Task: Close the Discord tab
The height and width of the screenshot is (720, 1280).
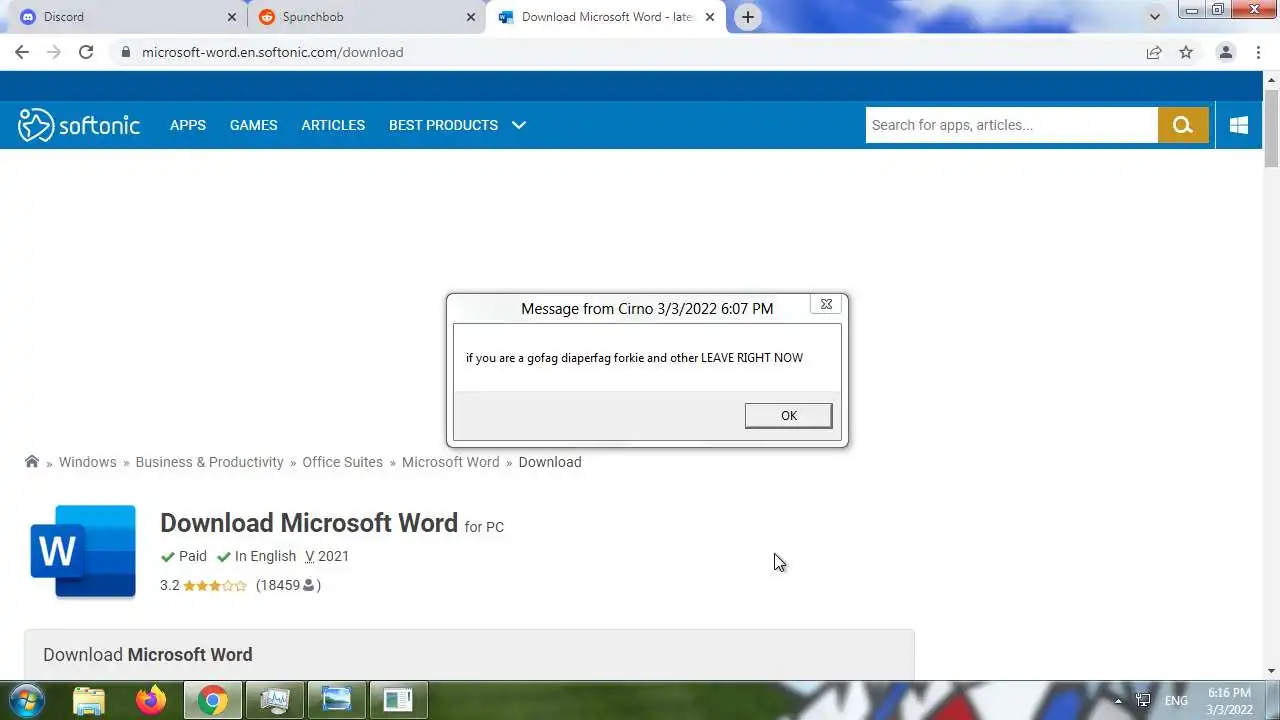Action: (232, 17)
